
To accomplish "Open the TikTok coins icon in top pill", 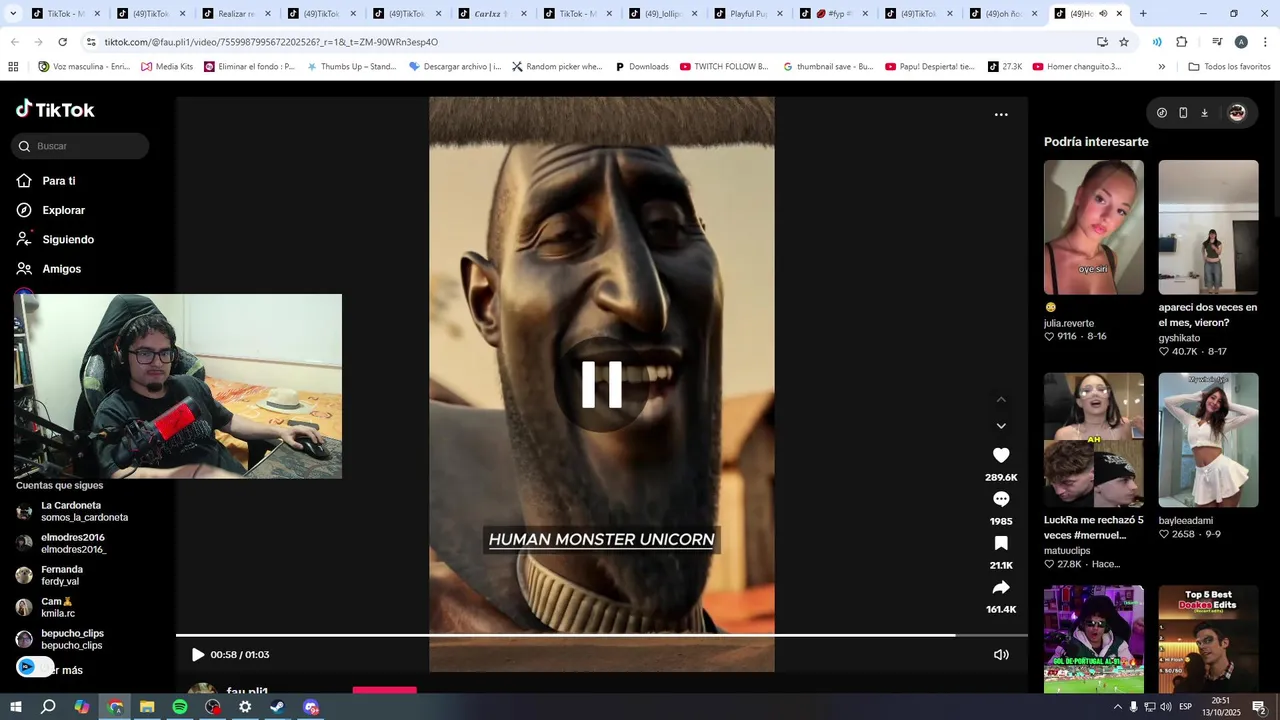I will tap(1162, 113).
